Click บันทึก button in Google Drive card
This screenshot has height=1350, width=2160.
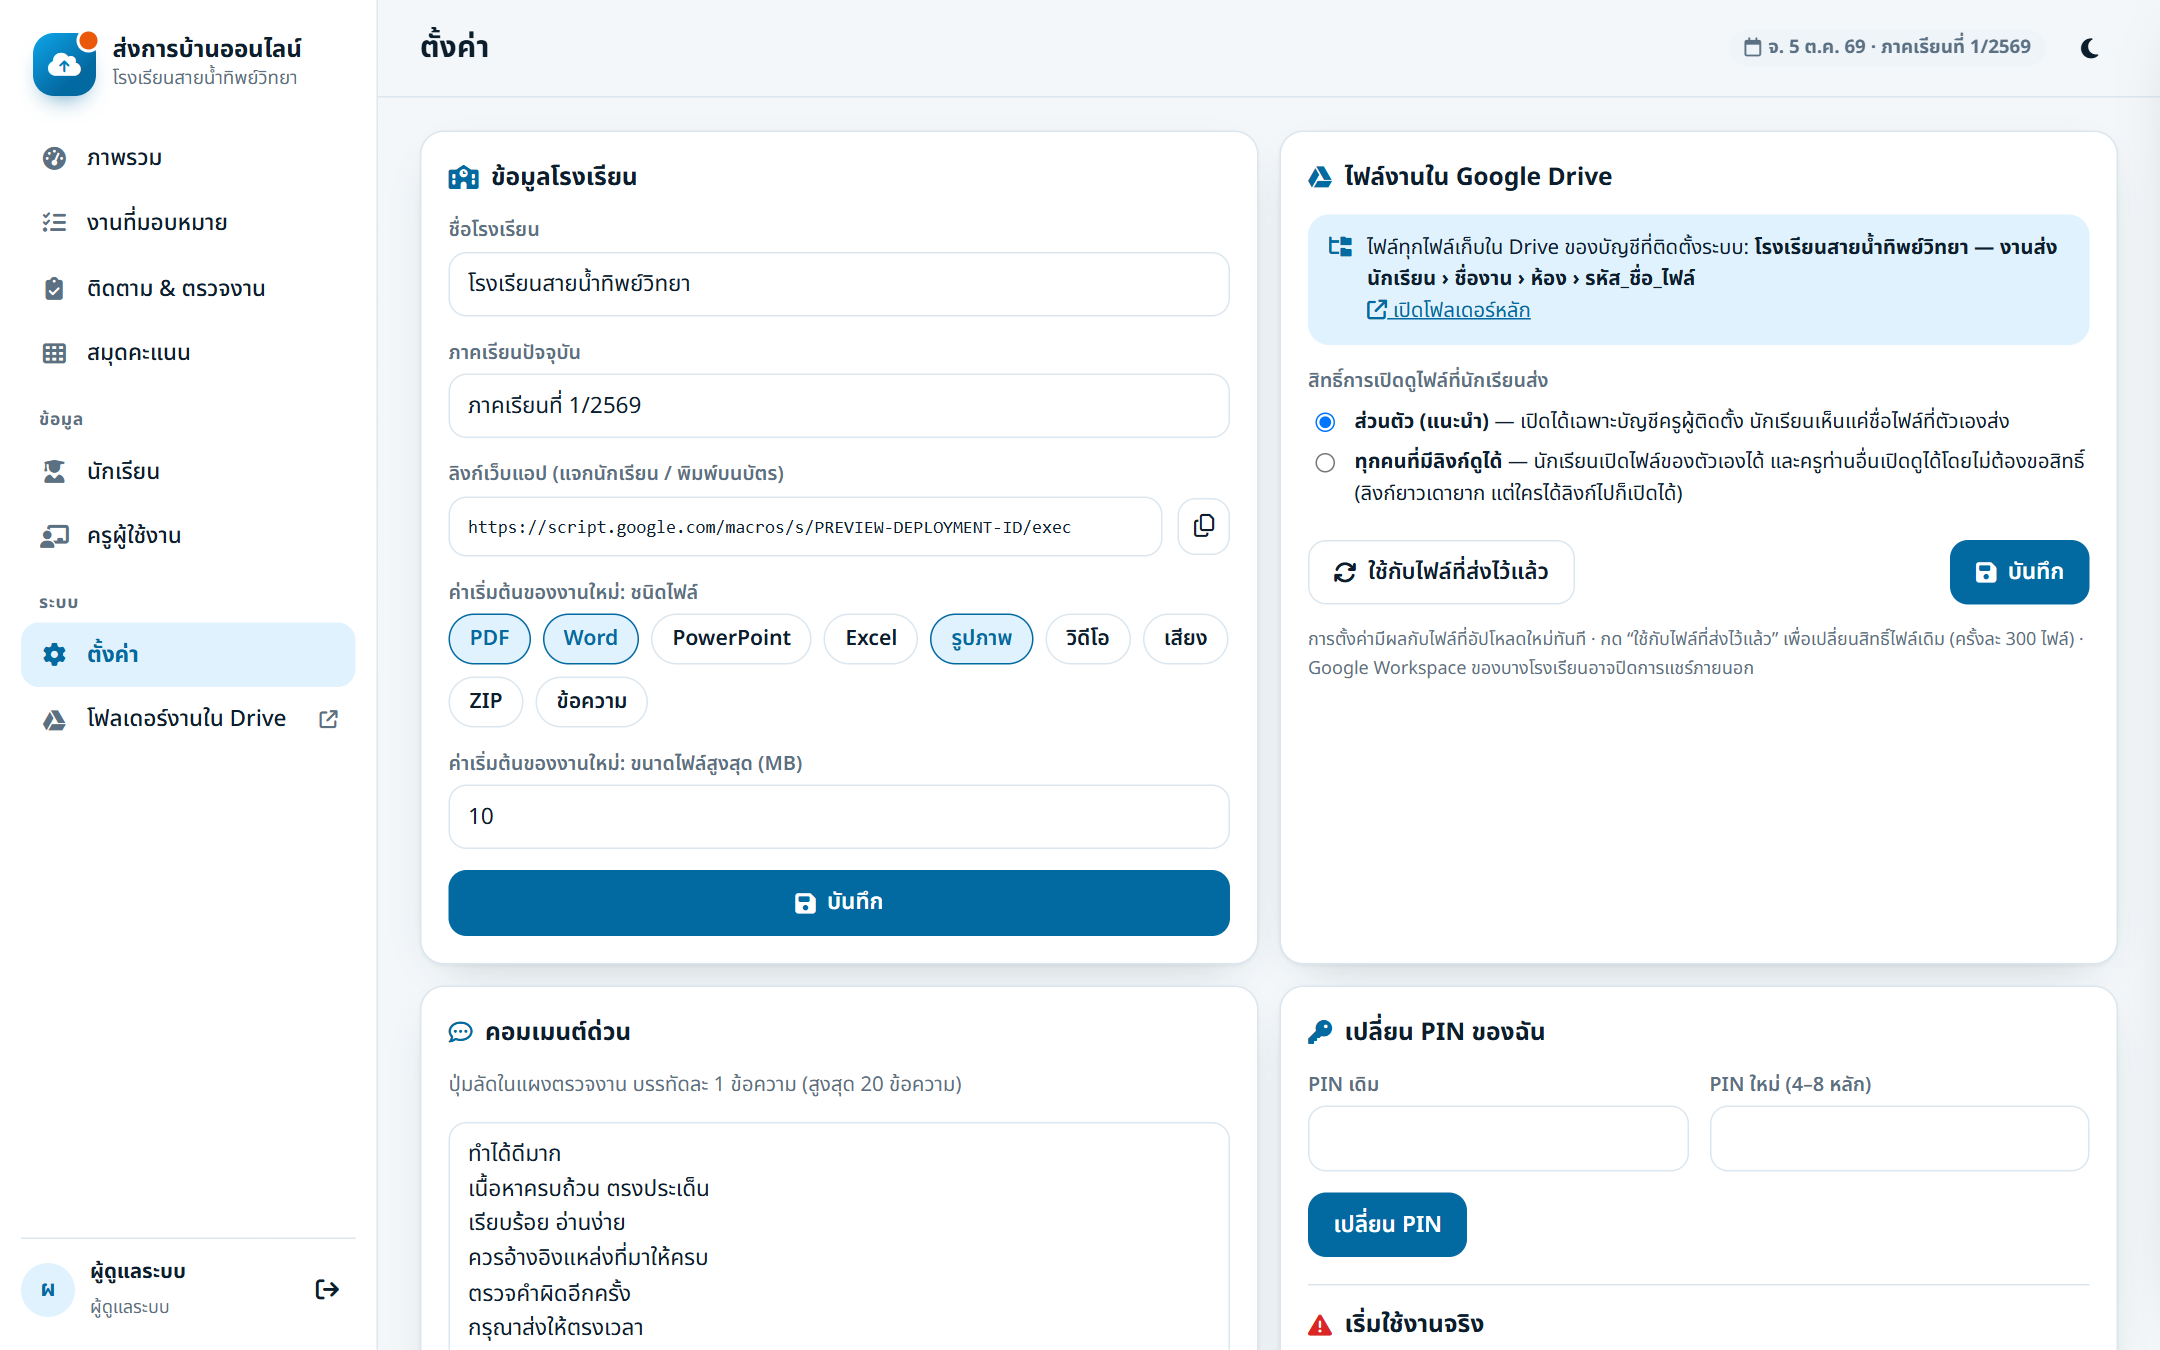pyautogui.click(x=2018, y=572)
